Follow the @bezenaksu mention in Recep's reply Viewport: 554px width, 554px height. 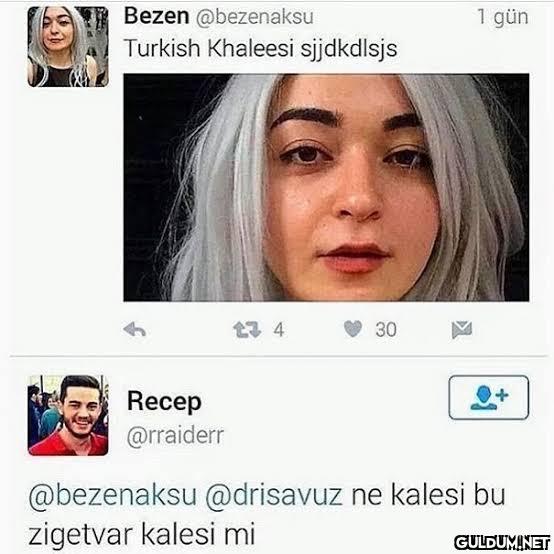coord(112,495)
